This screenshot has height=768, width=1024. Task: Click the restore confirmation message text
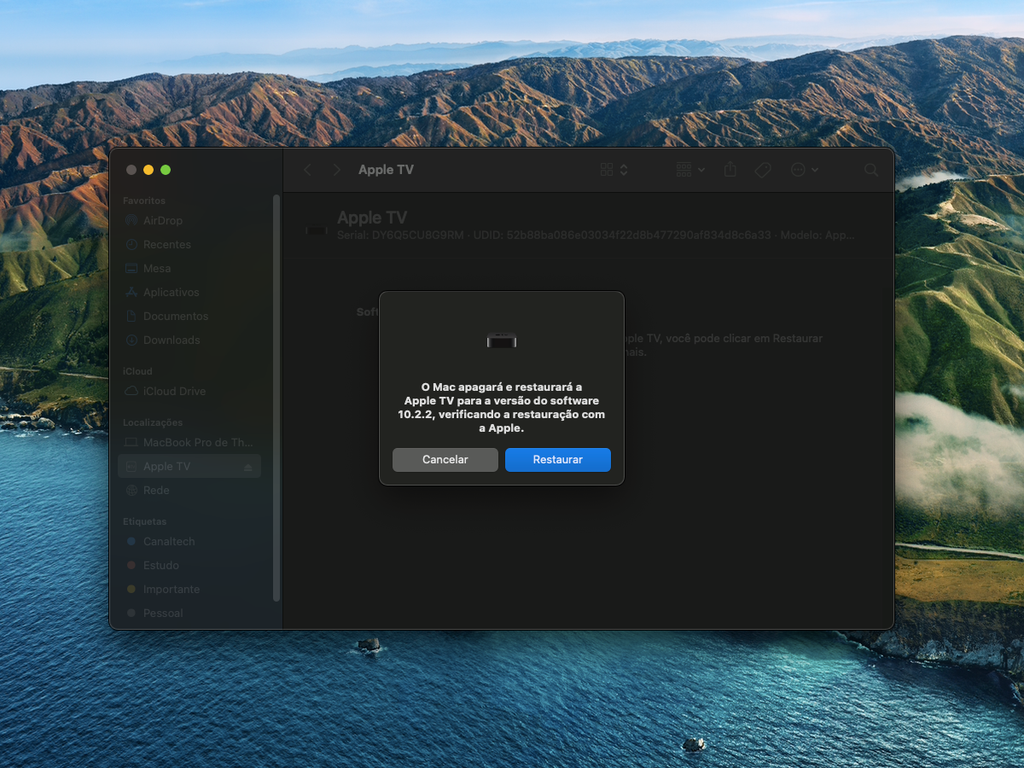pos(502,408)
